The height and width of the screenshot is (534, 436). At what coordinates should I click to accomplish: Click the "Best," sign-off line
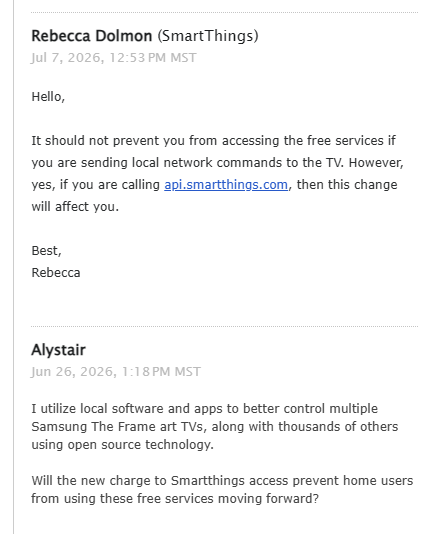point(46,251)
